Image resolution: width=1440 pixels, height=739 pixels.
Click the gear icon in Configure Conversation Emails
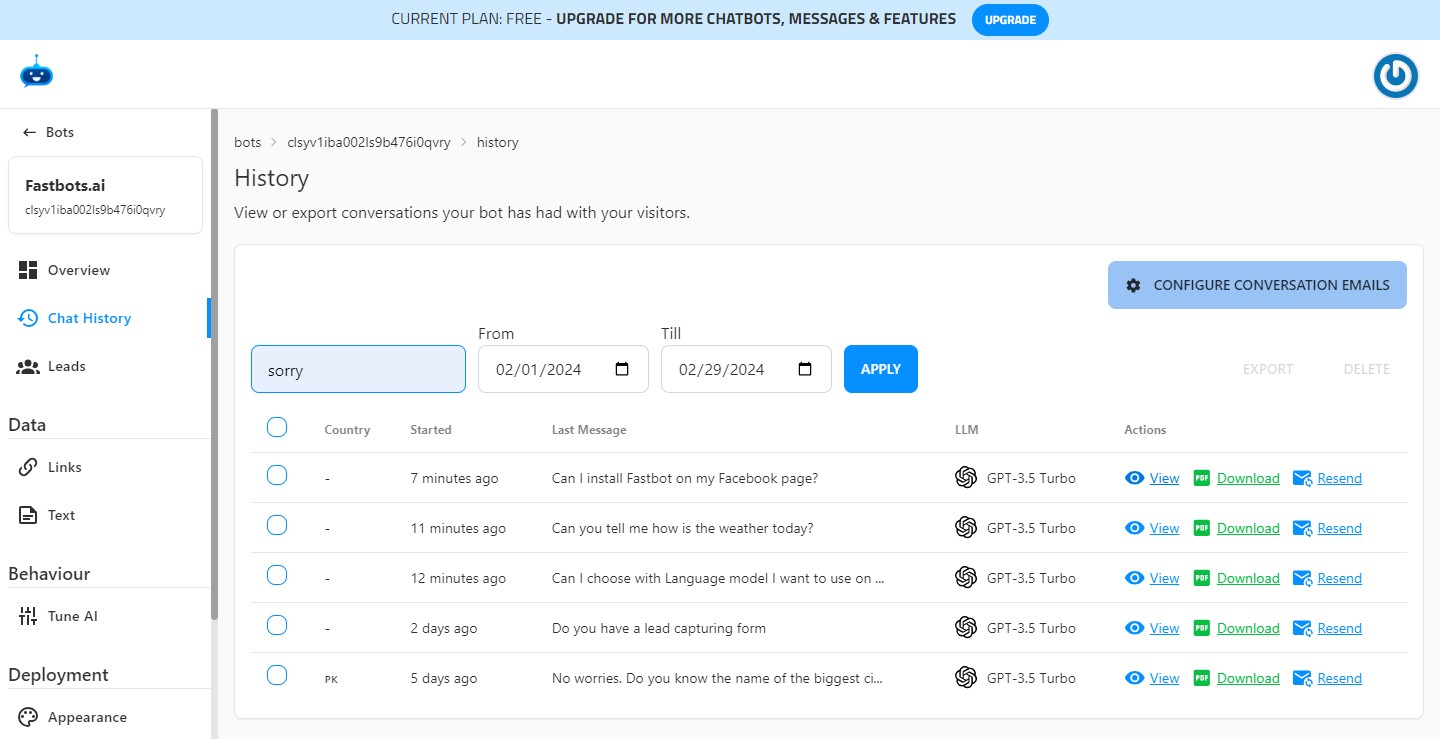(1133, 285)
